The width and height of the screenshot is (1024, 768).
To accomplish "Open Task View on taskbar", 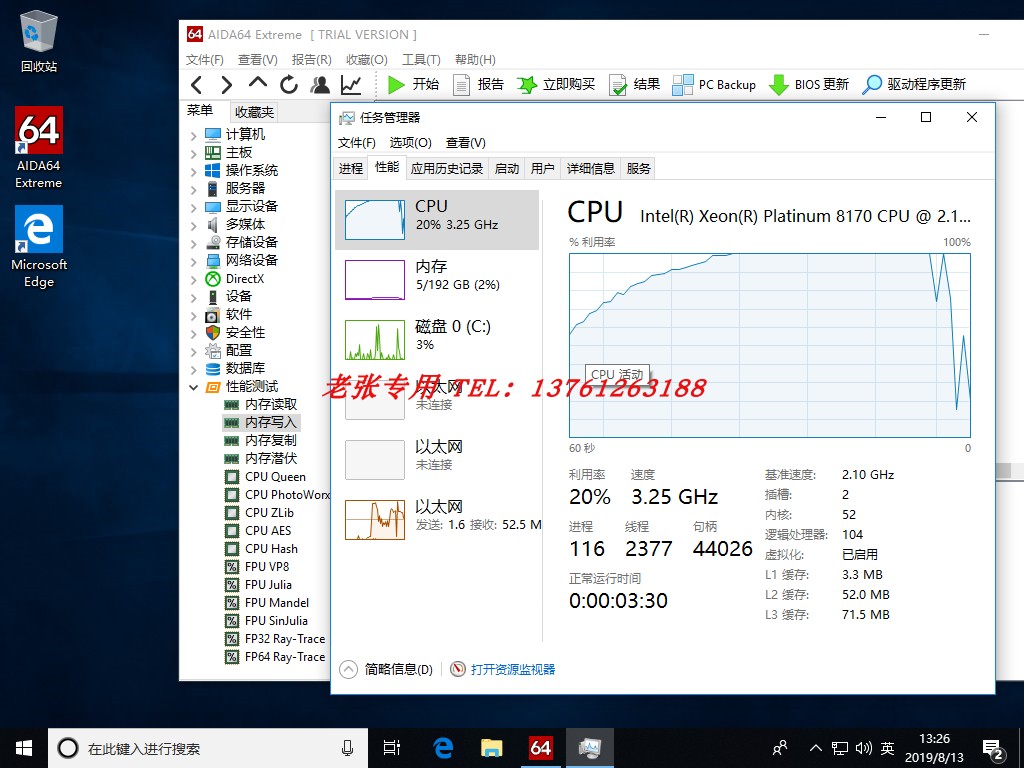I will [392, 748].
